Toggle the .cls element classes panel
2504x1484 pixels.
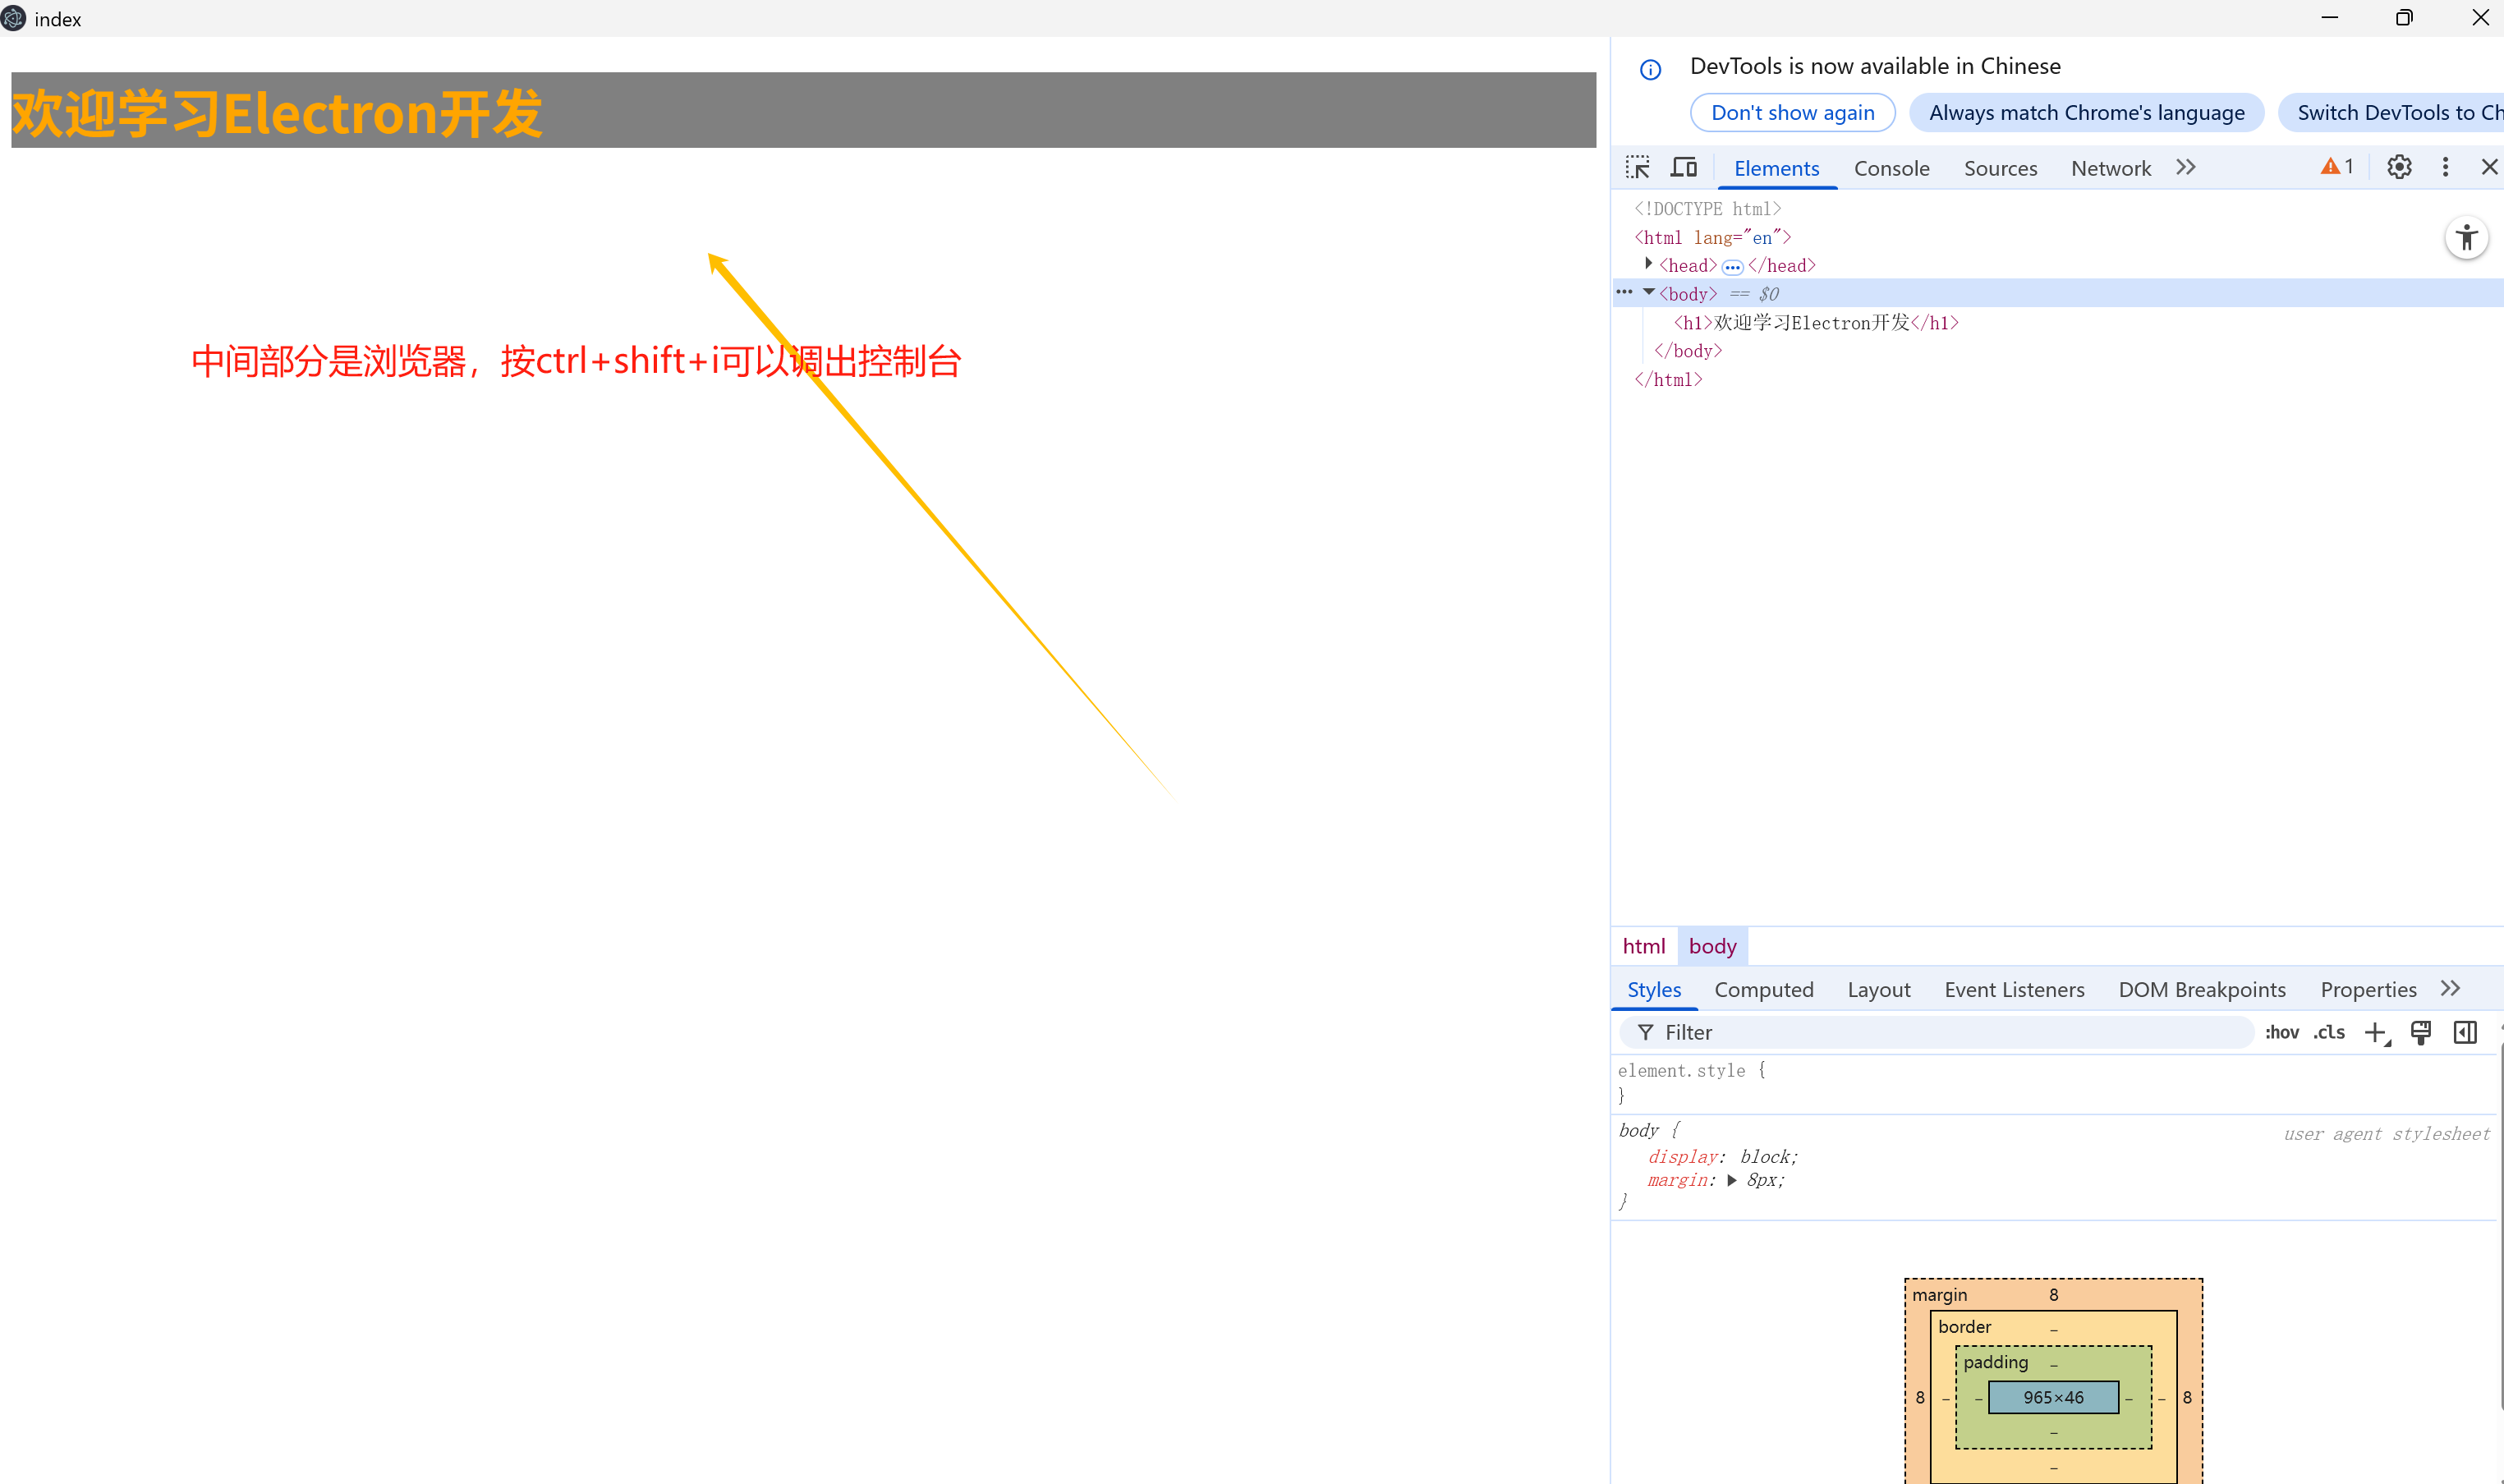point(2329,1032)
